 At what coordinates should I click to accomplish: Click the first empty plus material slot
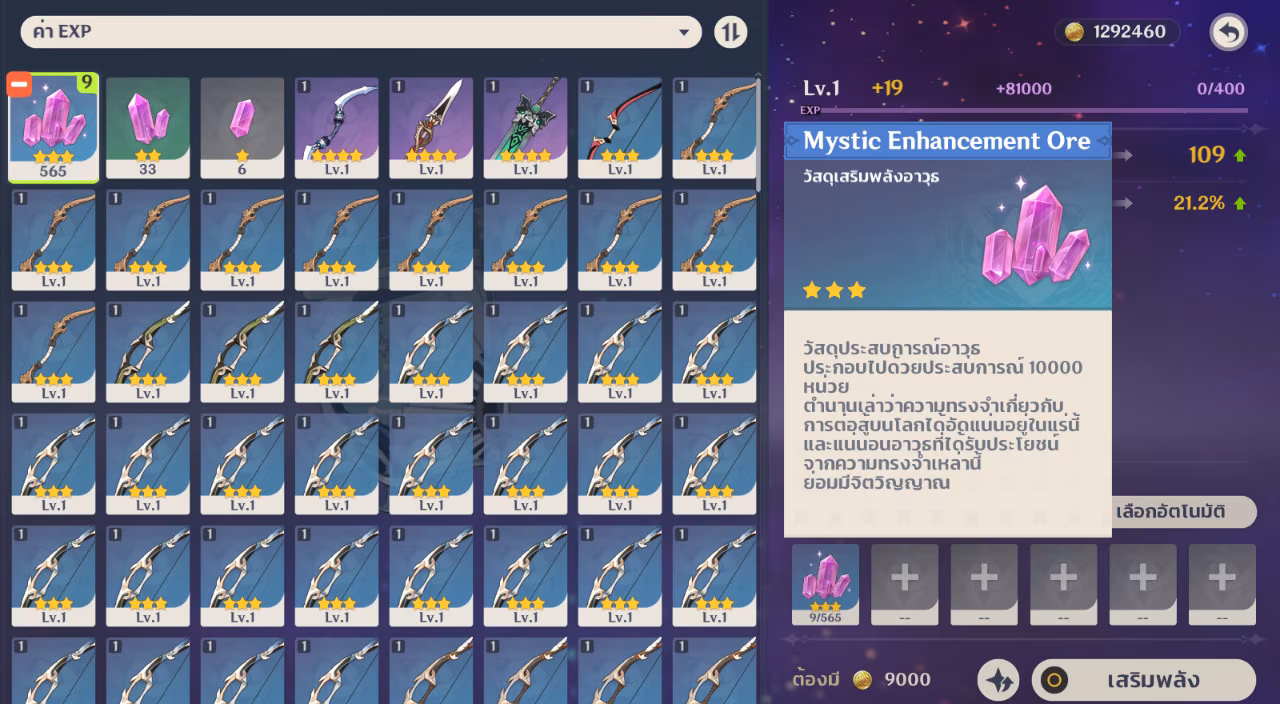click(904, 585)
